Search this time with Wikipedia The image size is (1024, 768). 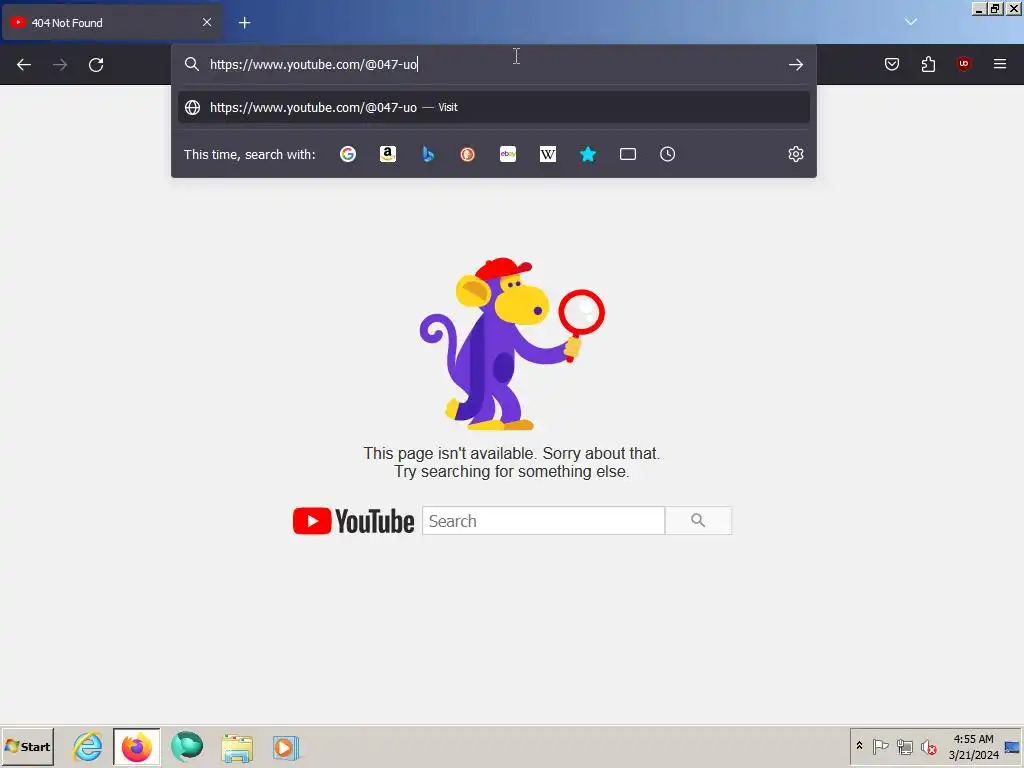[x=548, y=154]
